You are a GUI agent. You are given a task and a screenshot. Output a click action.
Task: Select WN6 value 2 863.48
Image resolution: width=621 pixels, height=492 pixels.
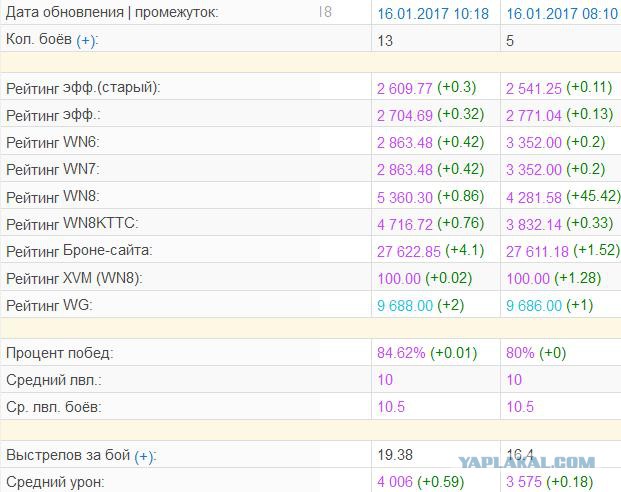click(405, 143)
